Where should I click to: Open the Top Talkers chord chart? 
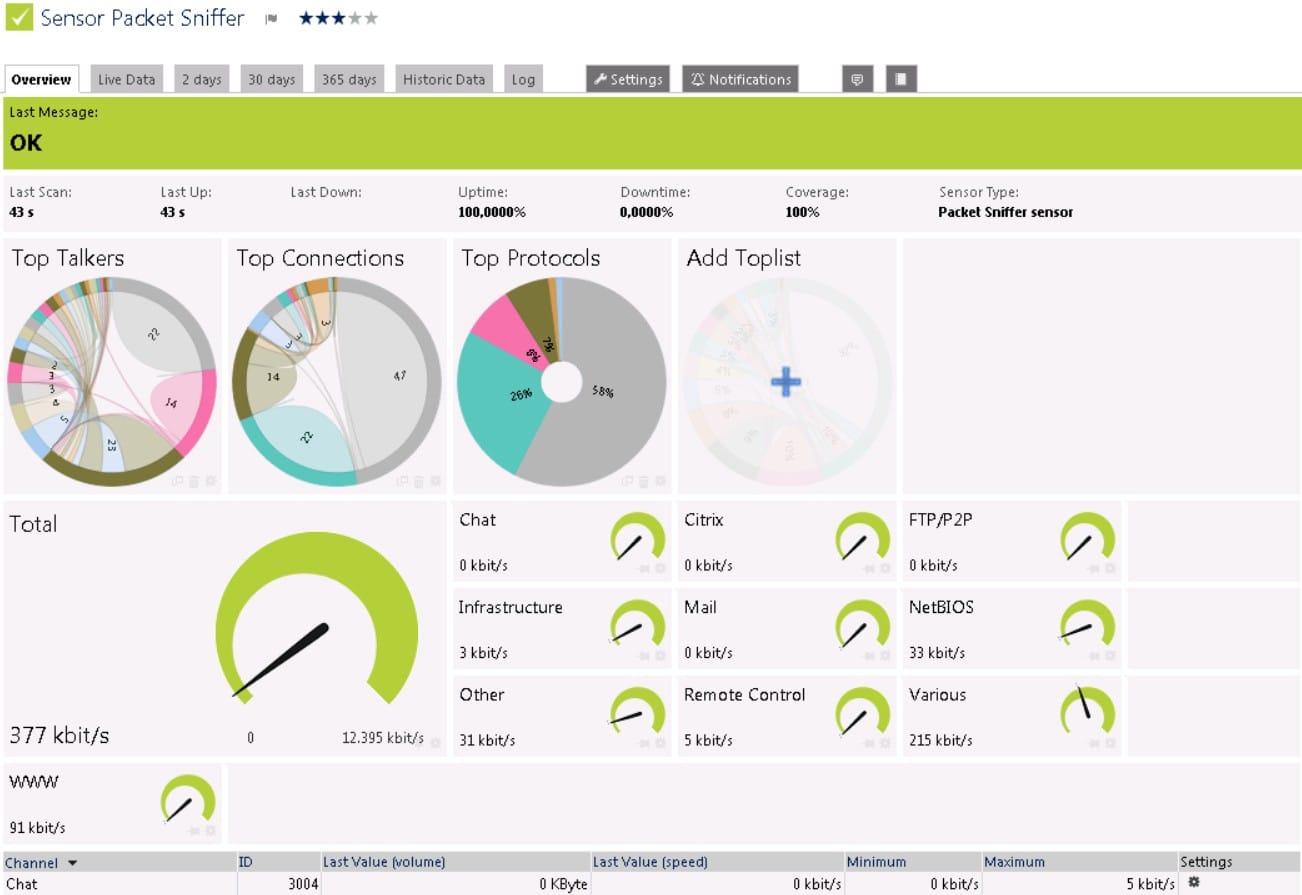coord(112,382)
